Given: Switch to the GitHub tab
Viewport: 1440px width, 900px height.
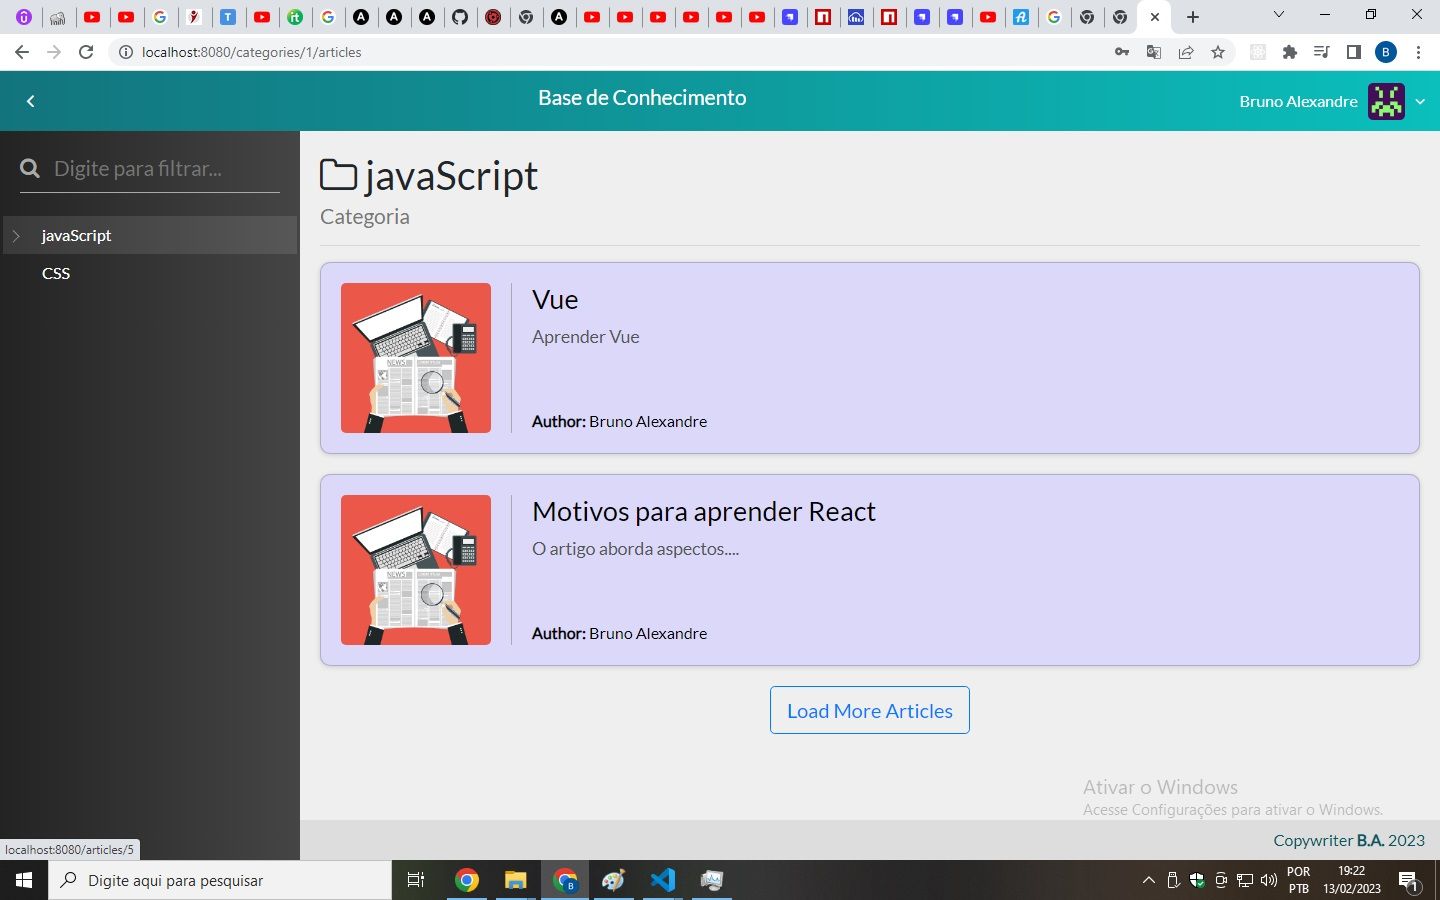Looking at the screenshot, I should tap(460, 17).
